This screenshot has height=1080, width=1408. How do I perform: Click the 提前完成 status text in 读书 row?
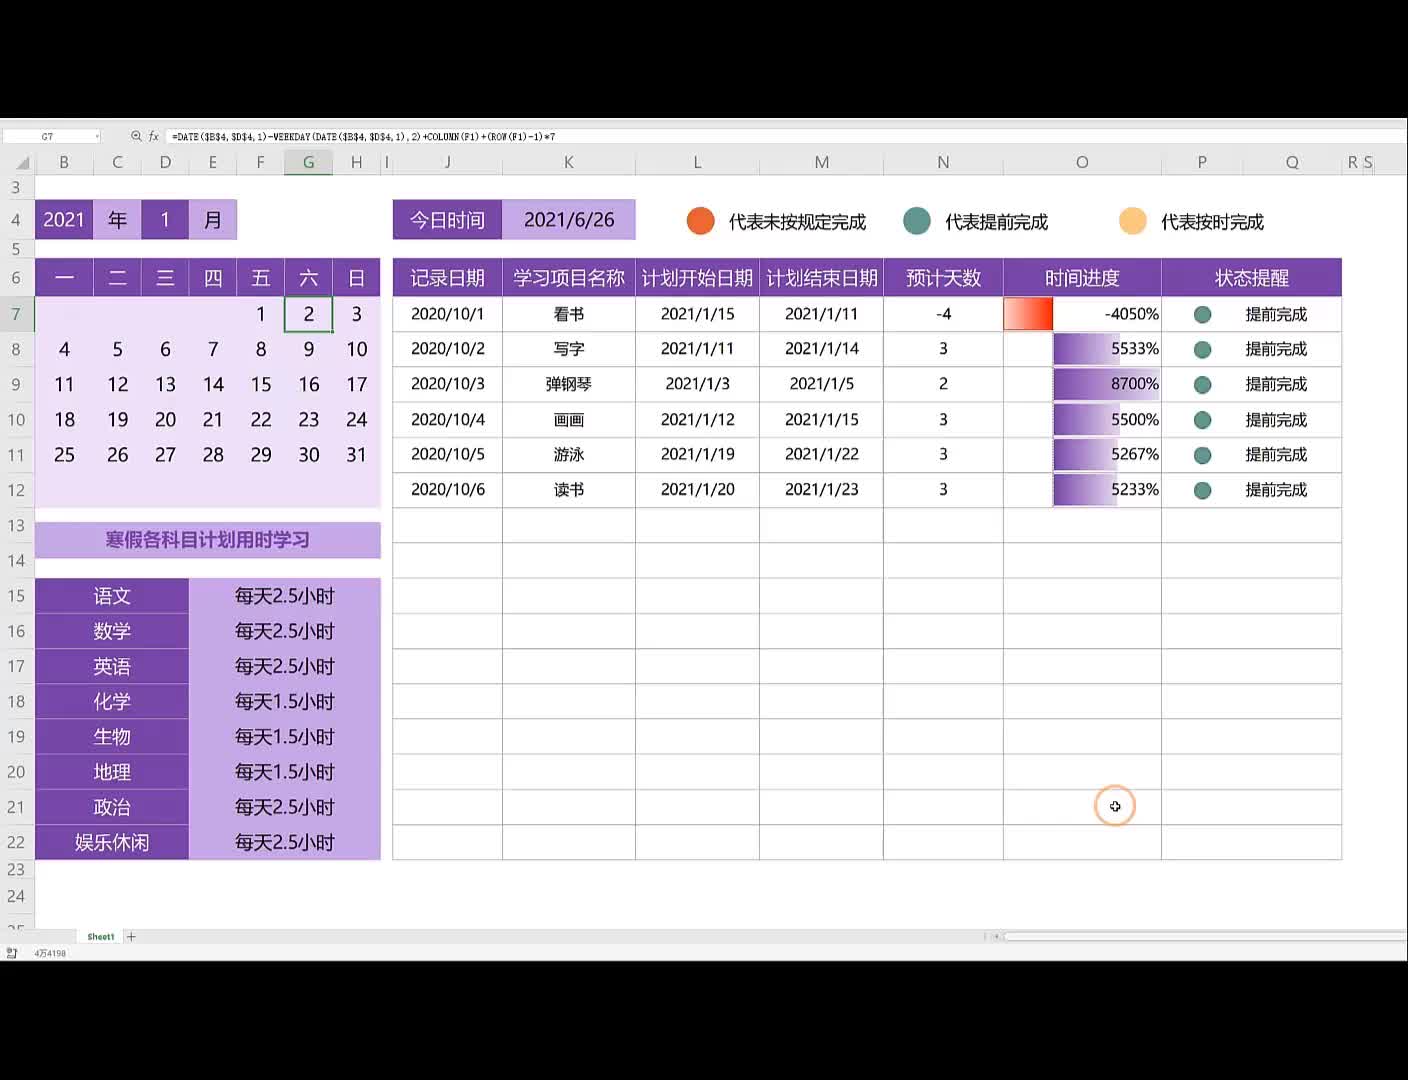point(1276,489)
